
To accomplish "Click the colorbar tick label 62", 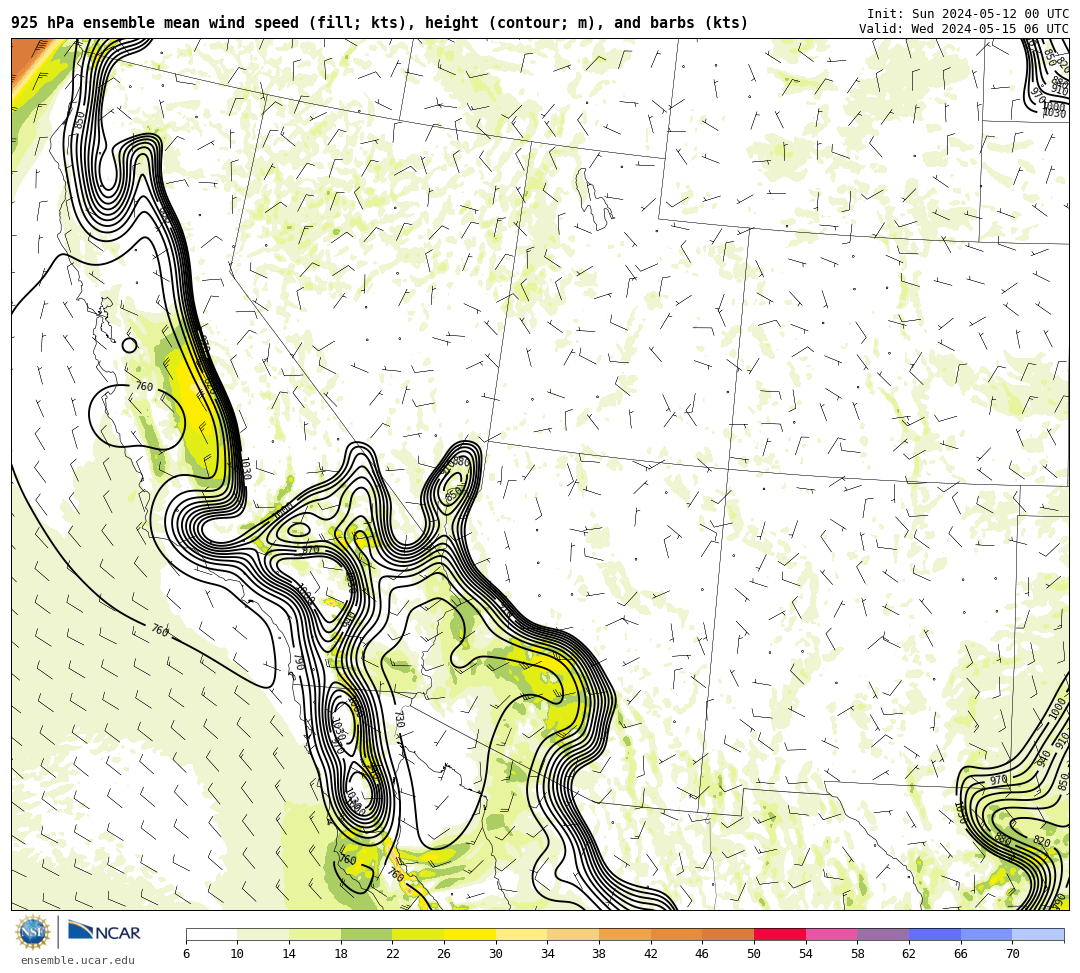I will 909,954.
